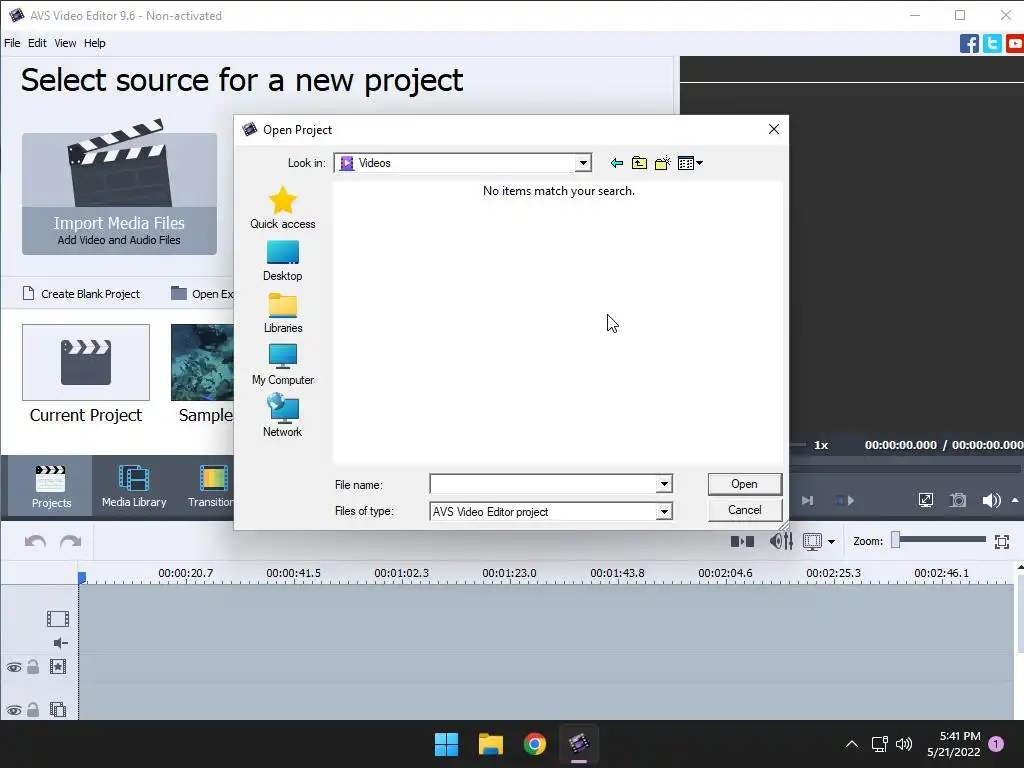This screenshot has width=1024, height=768.
Task: Open Google Chrome from the taskbar
Action: click(x=535, y=744)
